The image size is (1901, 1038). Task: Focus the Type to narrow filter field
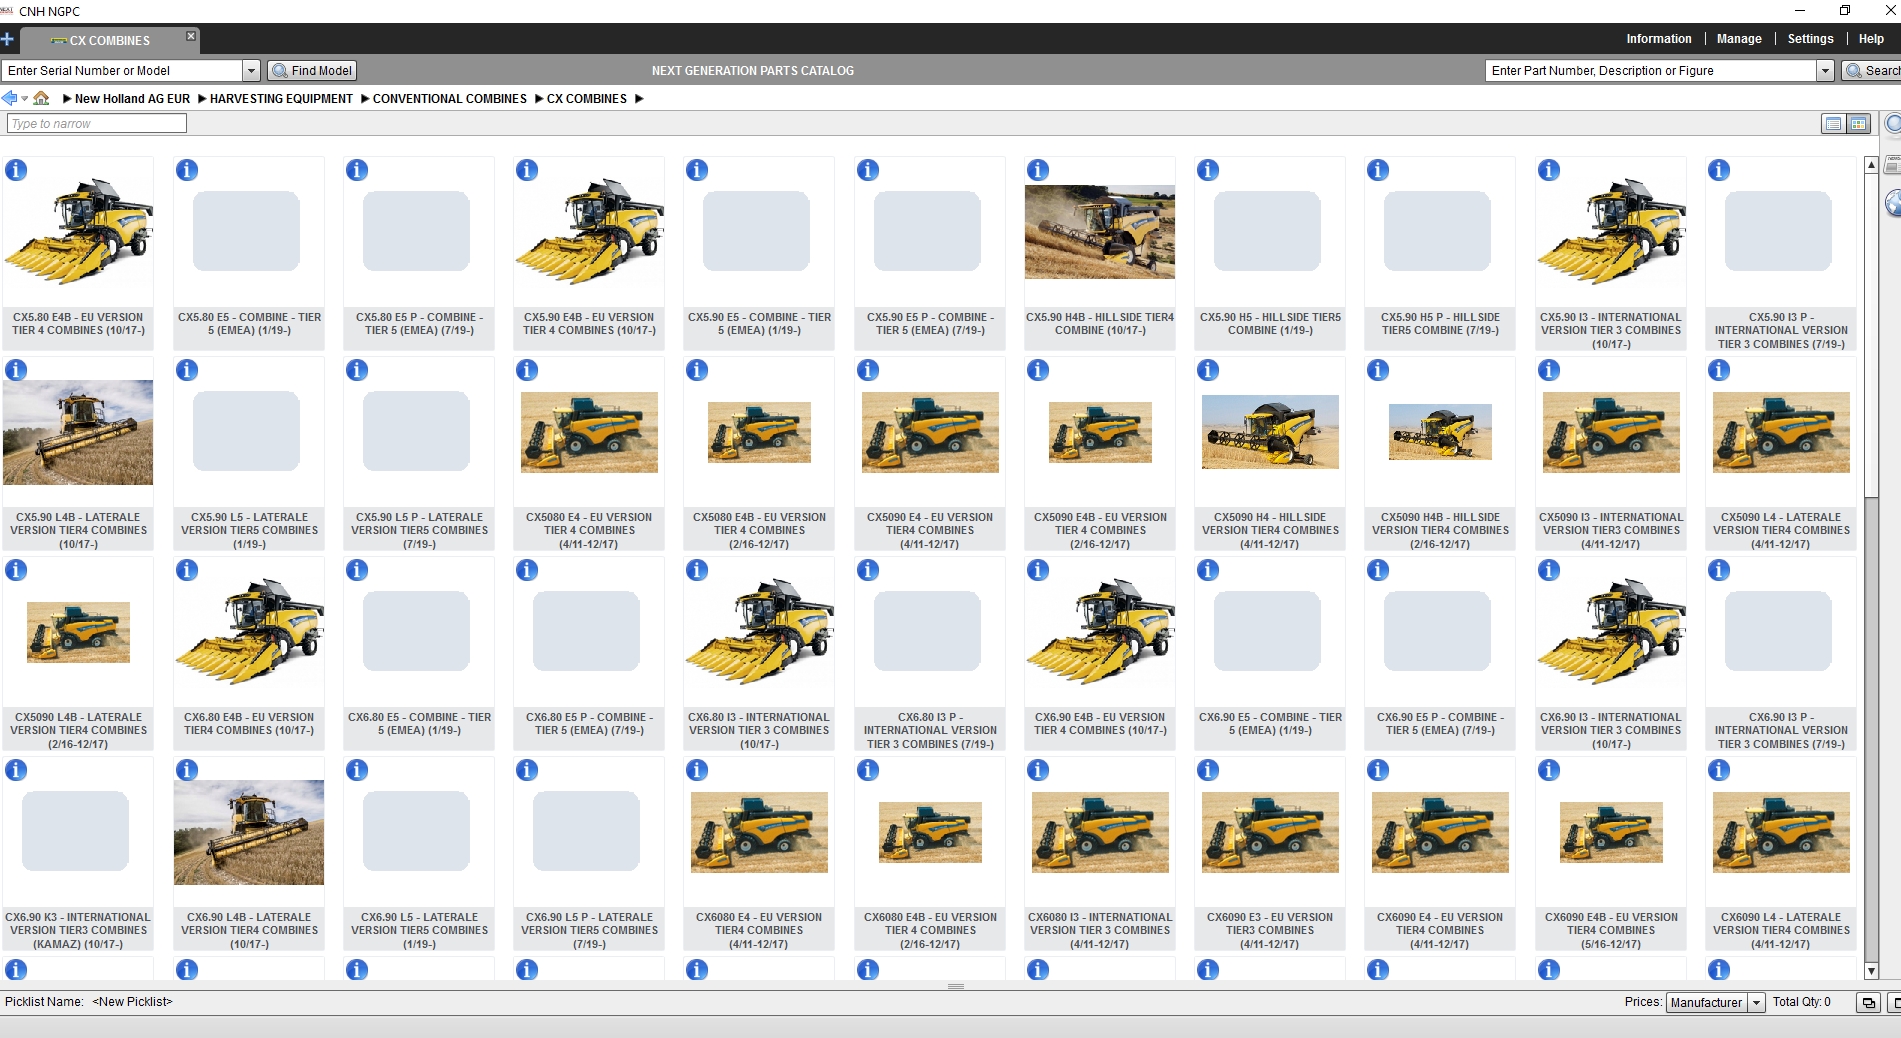(x=96, y=124)
